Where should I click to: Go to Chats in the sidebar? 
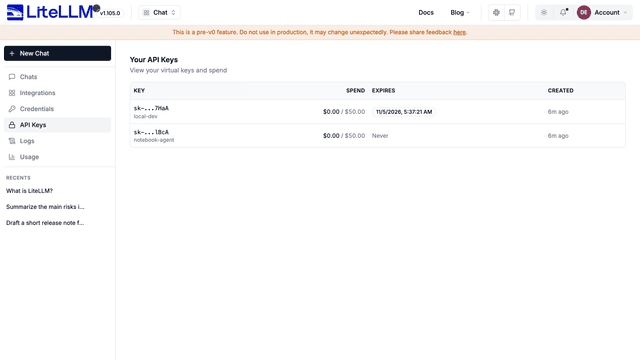coord(58,77)
